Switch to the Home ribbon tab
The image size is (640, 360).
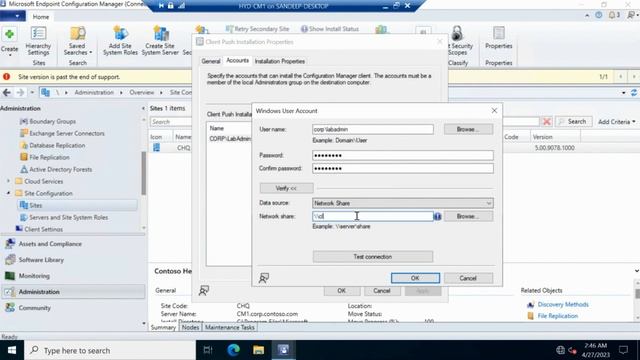(x=40, y=17)
